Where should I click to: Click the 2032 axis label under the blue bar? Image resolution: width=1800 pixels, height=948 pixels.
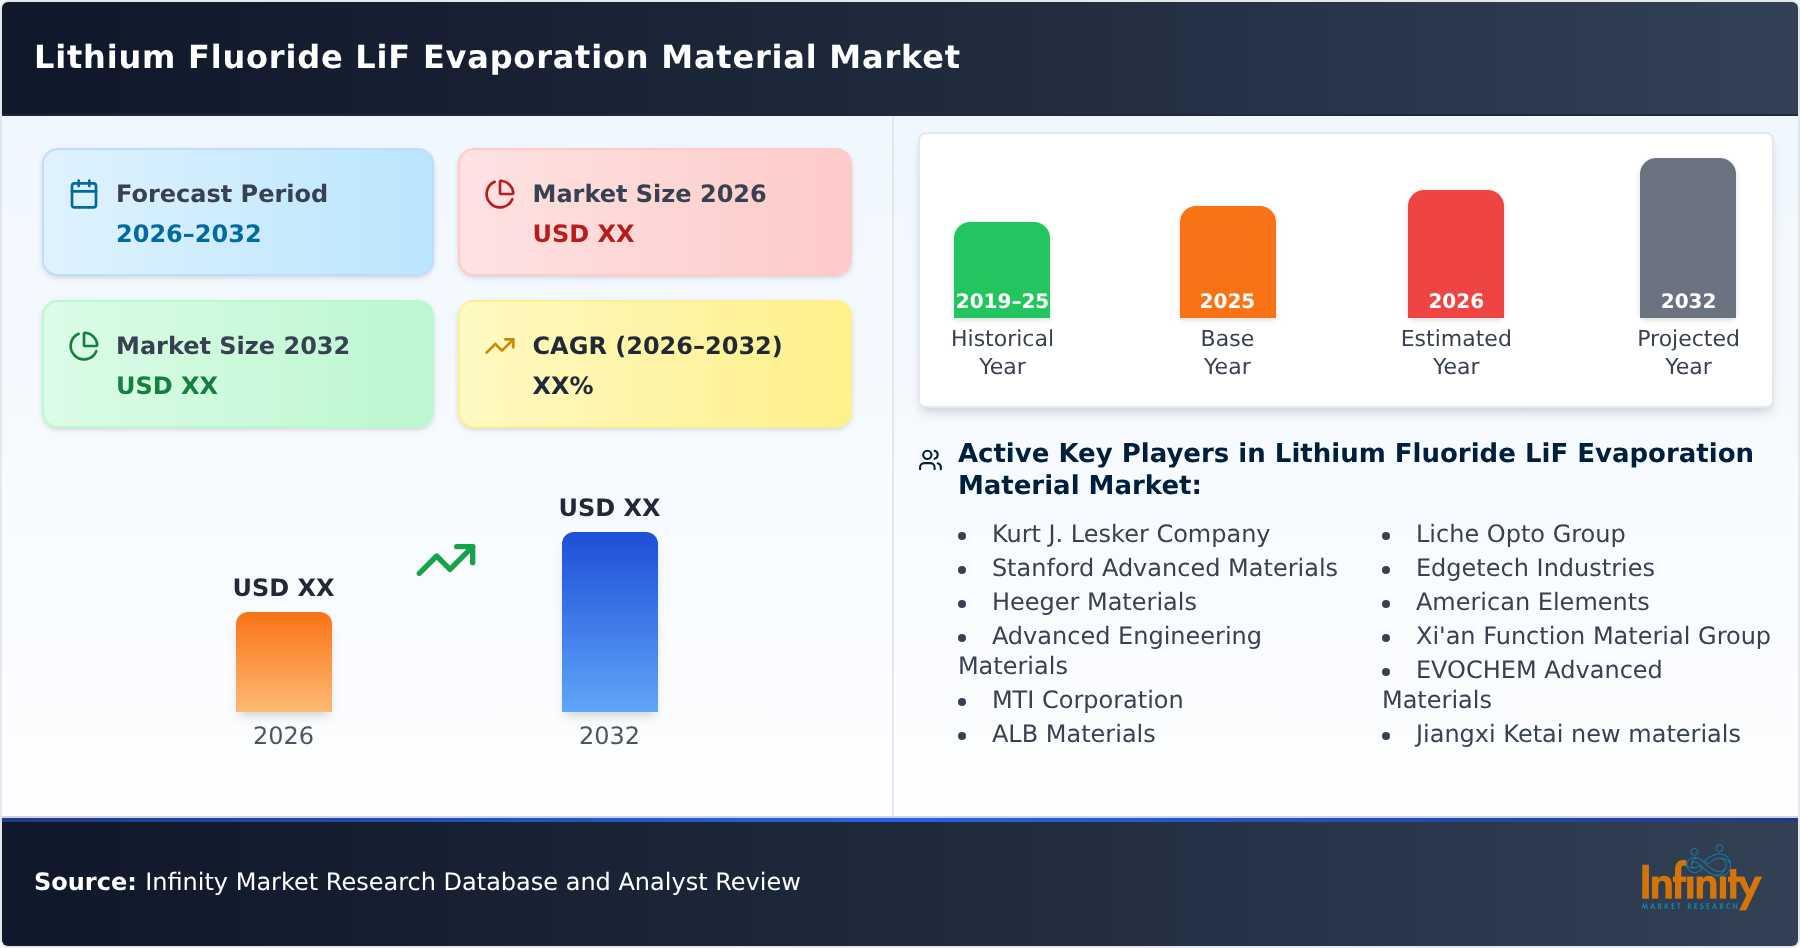coord(609,736)
